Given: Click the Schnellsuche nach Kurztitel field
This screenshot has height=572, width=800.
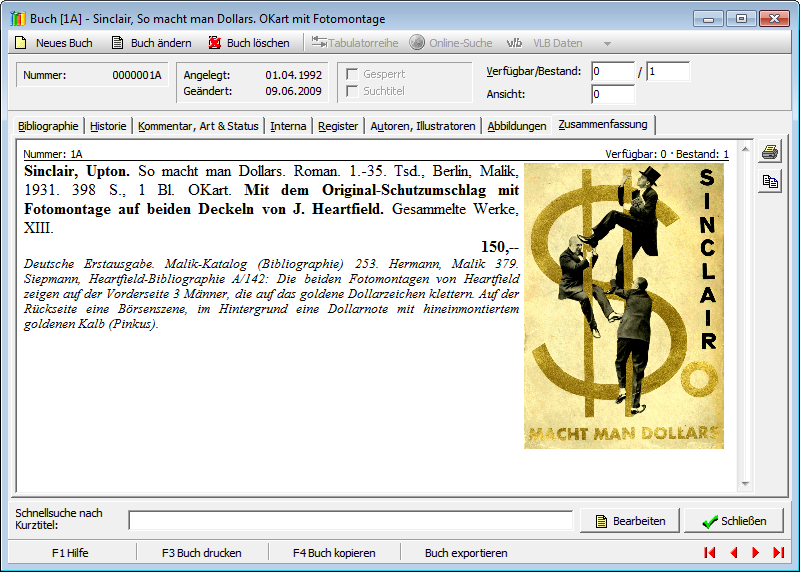Looking at the screenshot, I should 350,521.
